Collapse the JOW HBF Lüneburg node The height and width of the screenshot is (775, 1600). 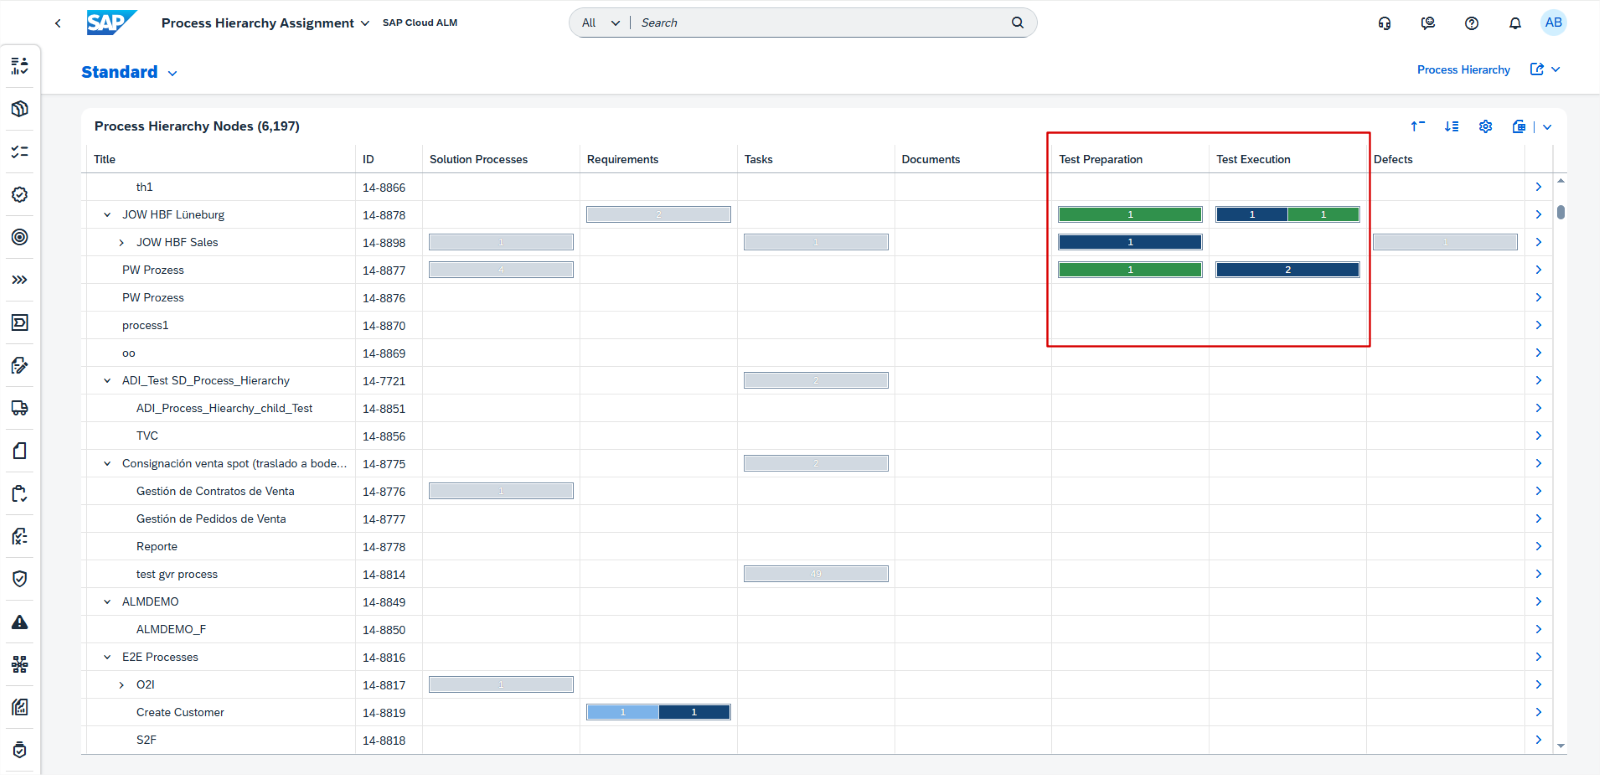[x=107, y=215]
